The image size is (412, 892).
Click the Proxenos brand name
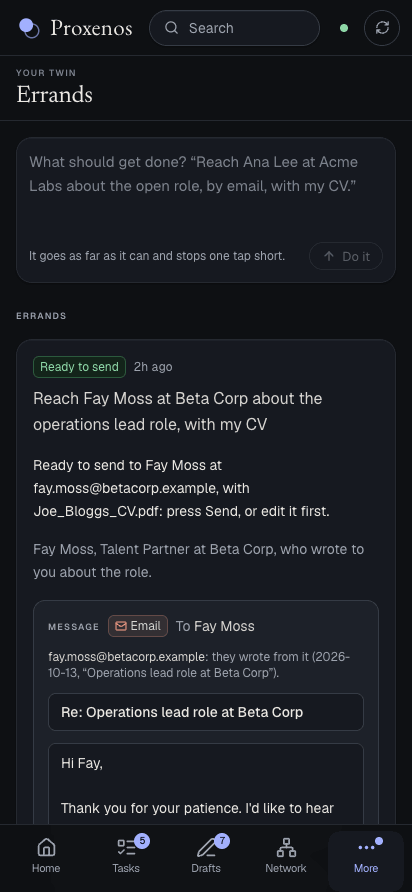point(91,28)
